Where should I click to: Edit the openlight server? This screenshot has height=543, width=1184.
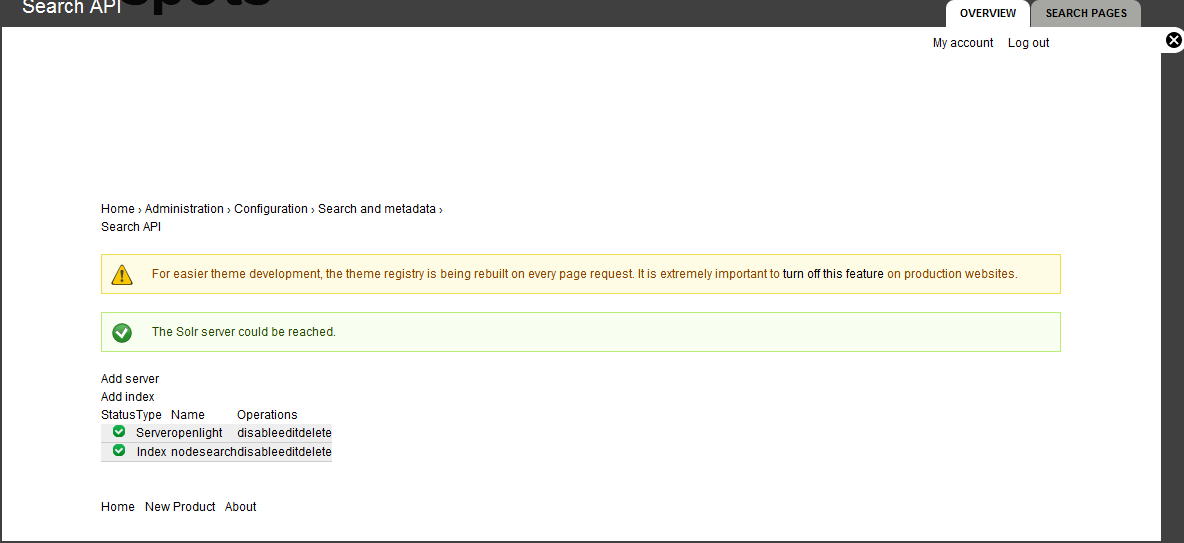click(x=288, y=433)
